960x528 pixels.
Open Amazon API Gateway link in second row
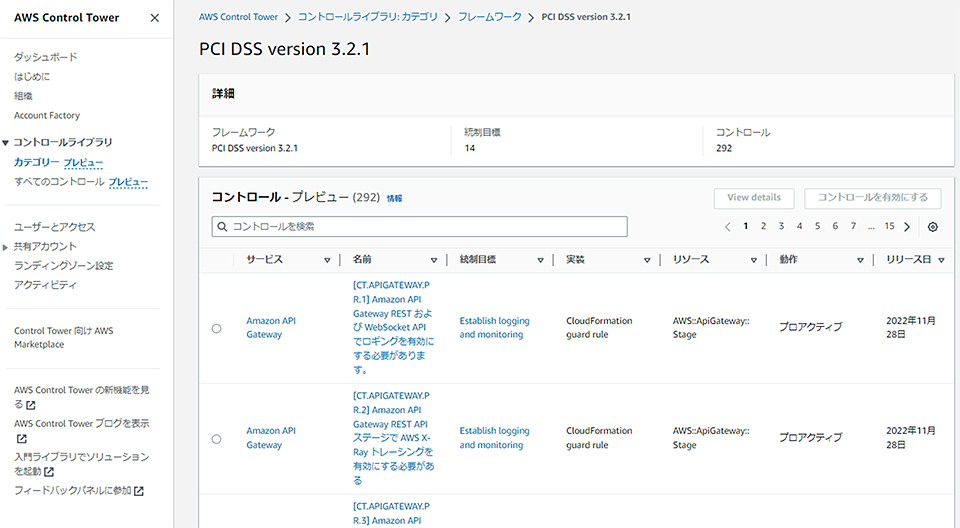[x=271, y=438]
